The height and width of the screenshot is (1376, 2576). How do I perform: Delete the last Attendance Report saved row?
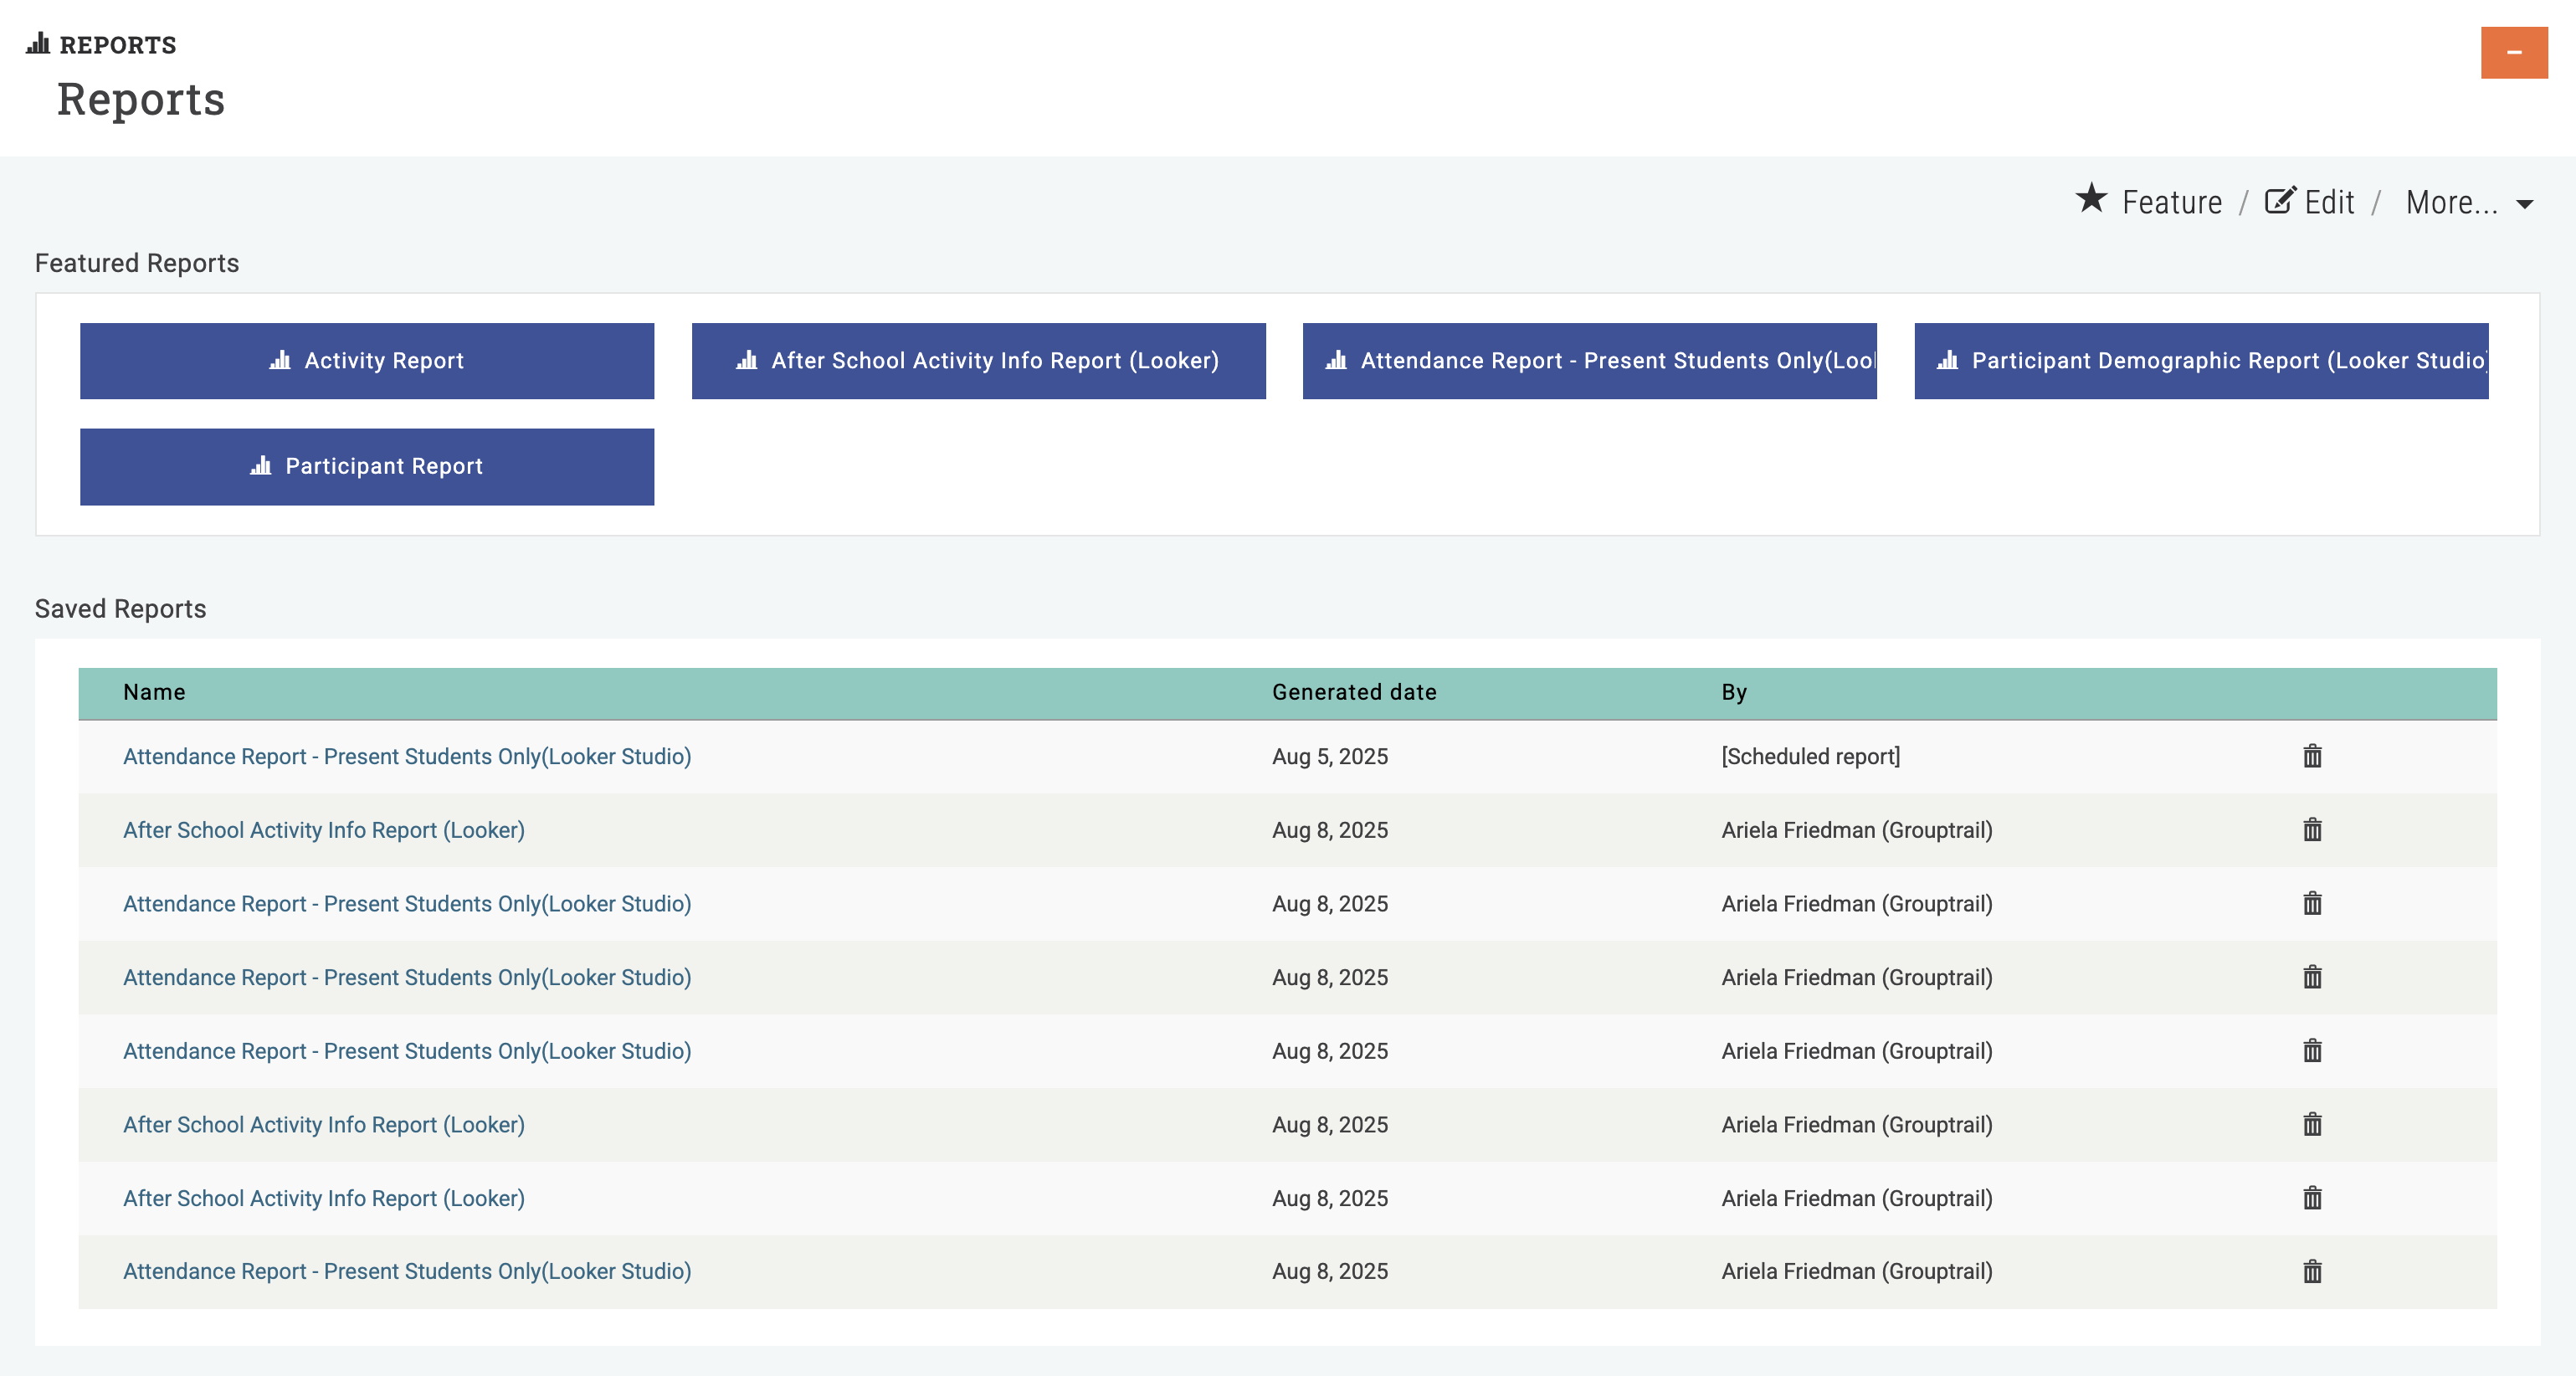click(2312, 1271)
